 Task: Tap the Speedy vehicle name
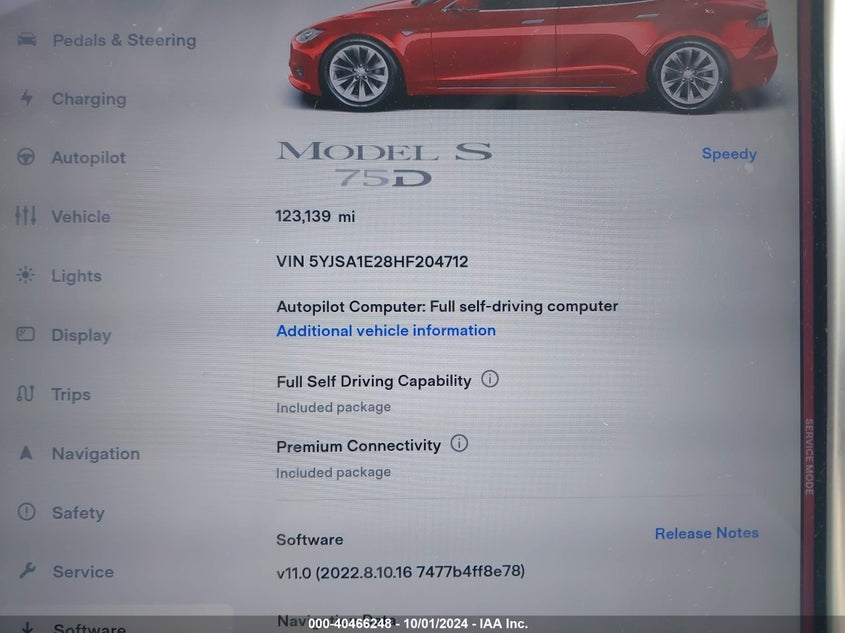click(729, 154)
